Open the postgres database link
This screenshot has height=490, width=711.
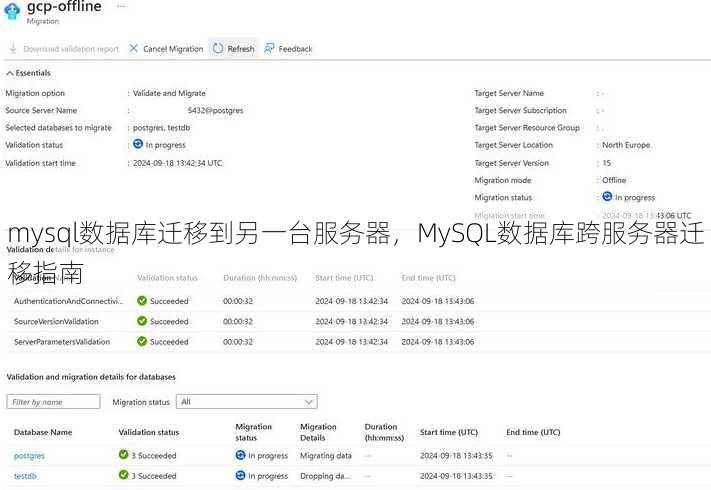[x=29, y=456]
